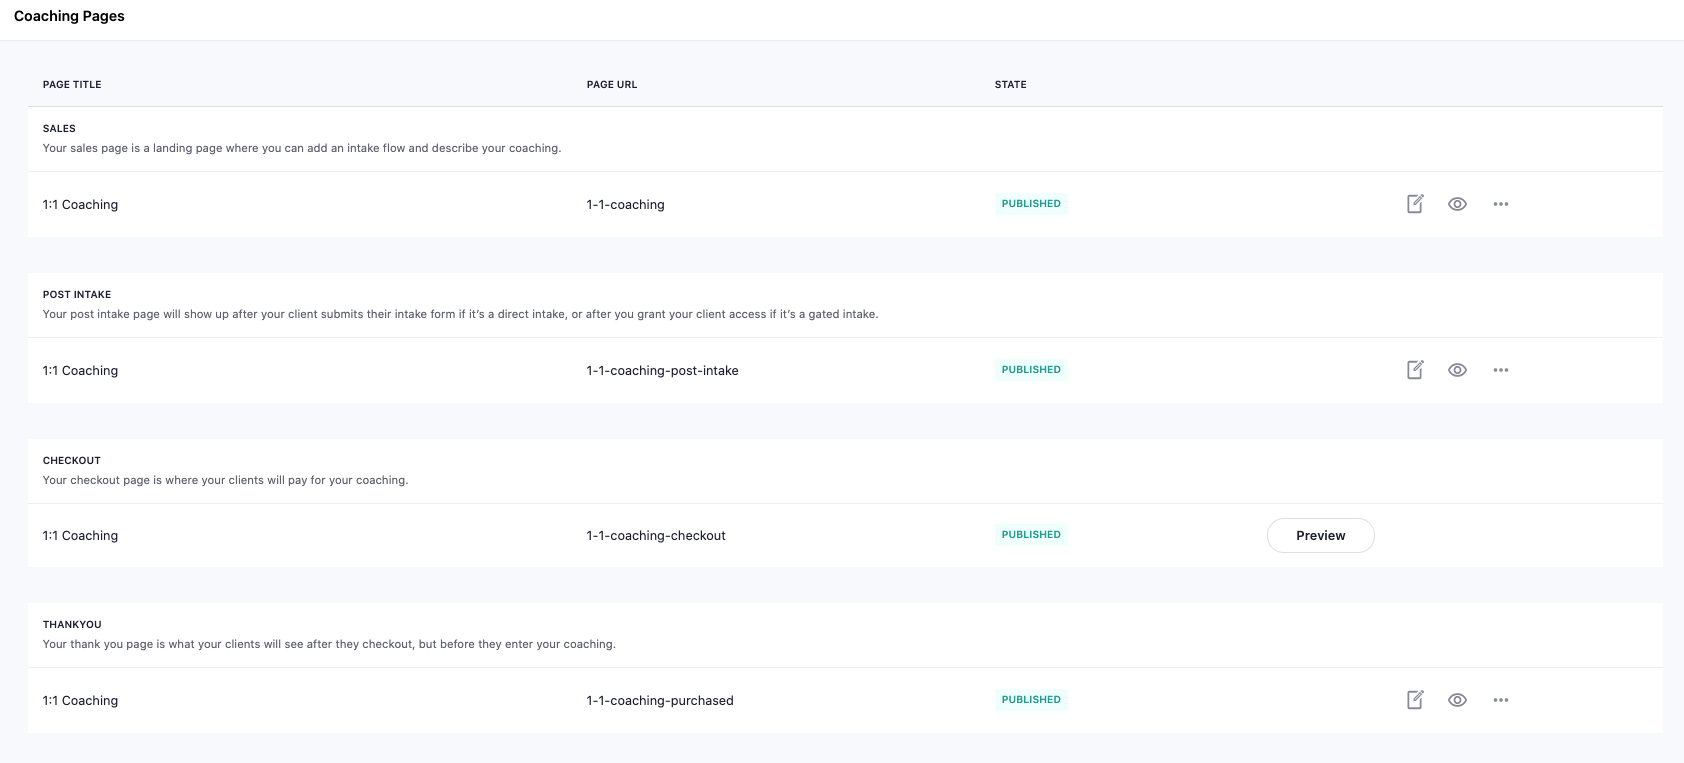Open more options for Post Intake page
The width and height of the screenshot is (1684, 763).
pos(1500,370)
